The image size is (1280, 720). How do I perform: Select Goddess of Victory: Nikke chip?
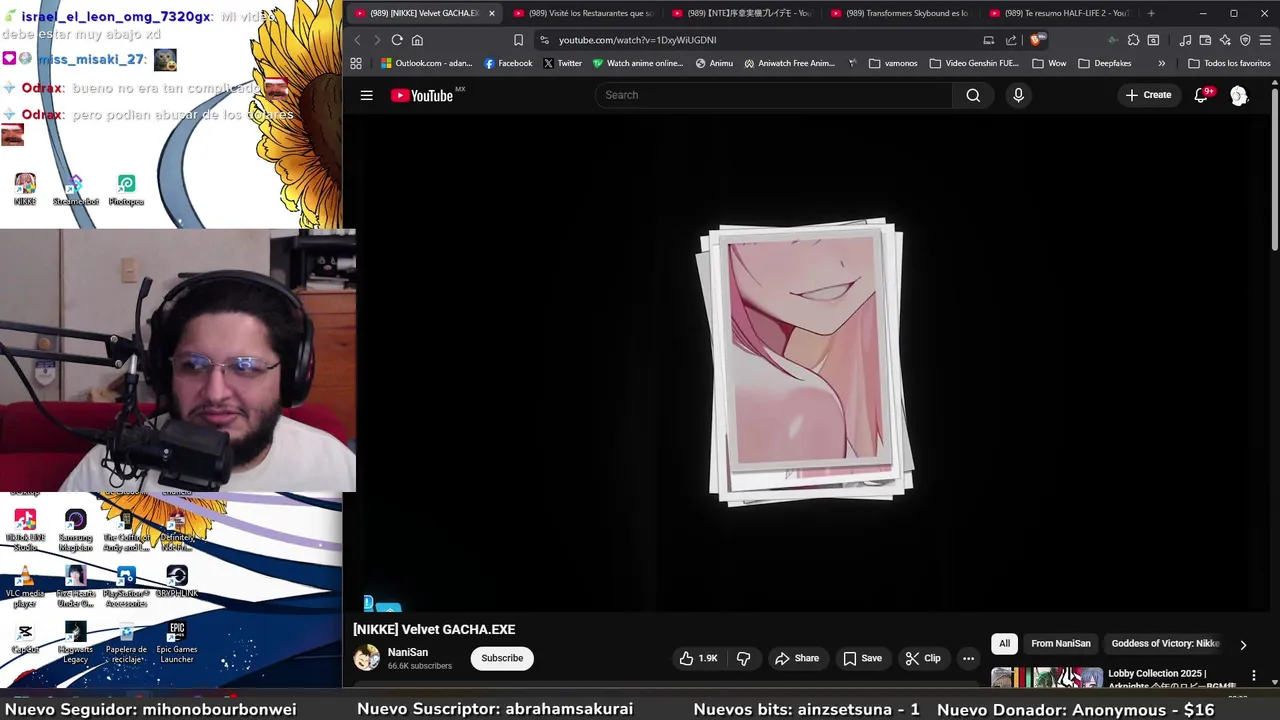point(1165,644)
